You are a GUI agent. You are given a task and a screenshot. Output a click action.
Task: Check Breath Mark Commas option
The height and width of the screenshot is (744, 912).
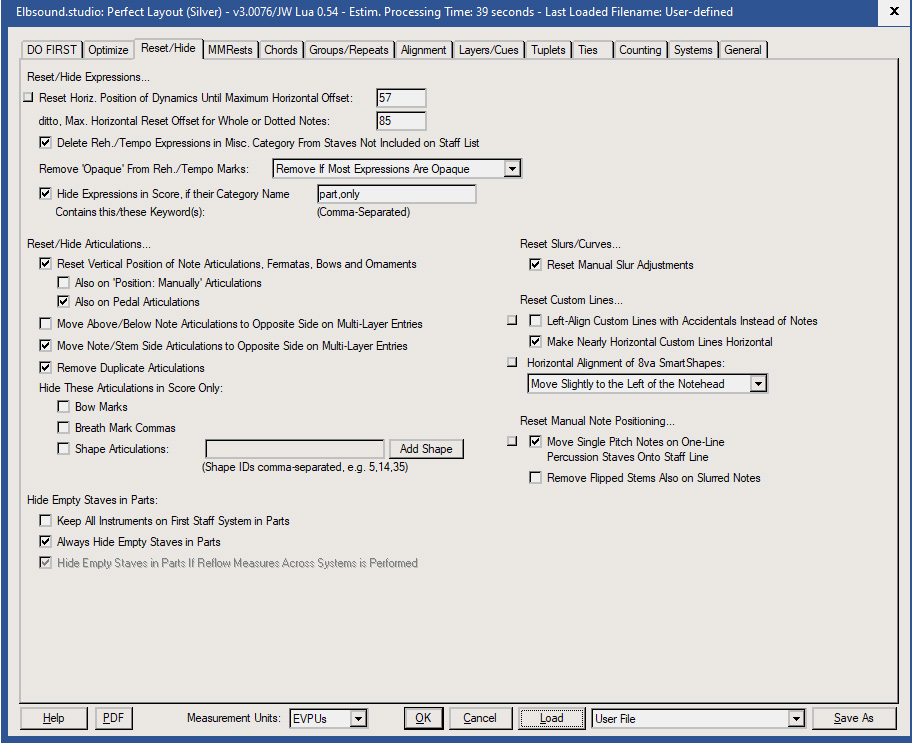pos(65,427)
